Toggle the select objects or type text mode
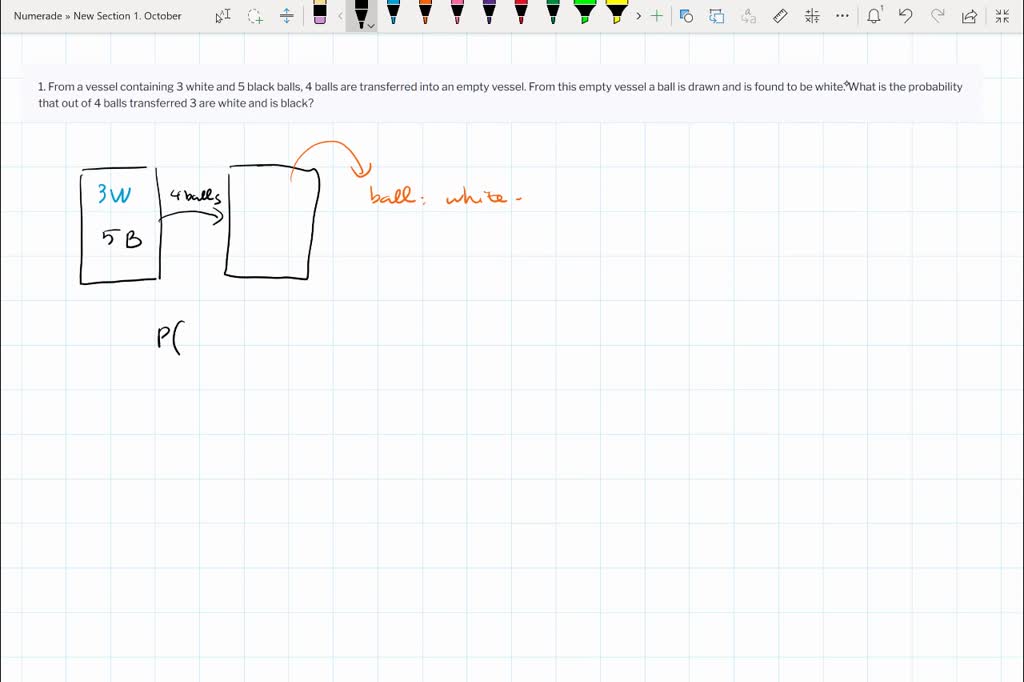Image resolution: width=1024 pixels, height=682 pixels. point(223,16)
